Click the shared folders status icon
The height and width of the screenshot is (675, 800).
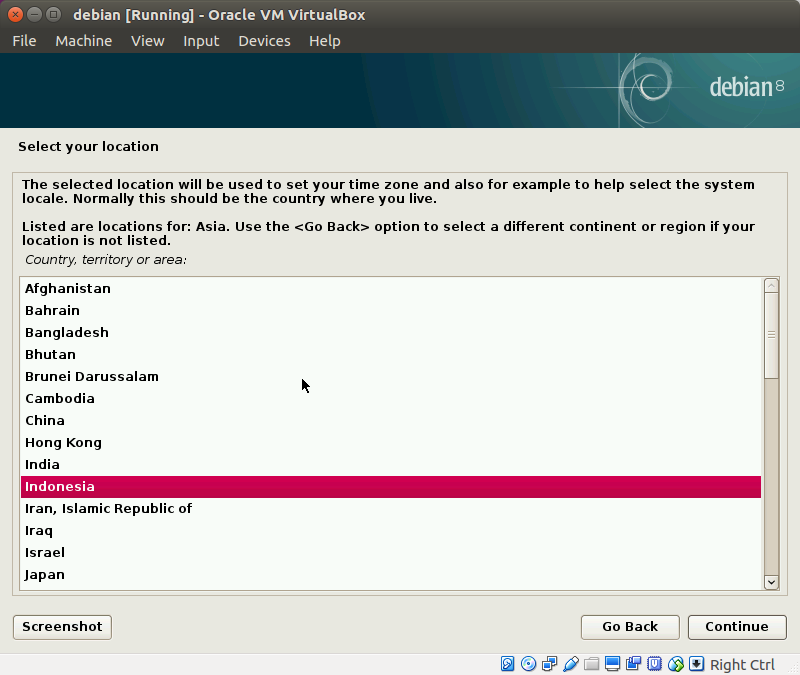[592, 664]
